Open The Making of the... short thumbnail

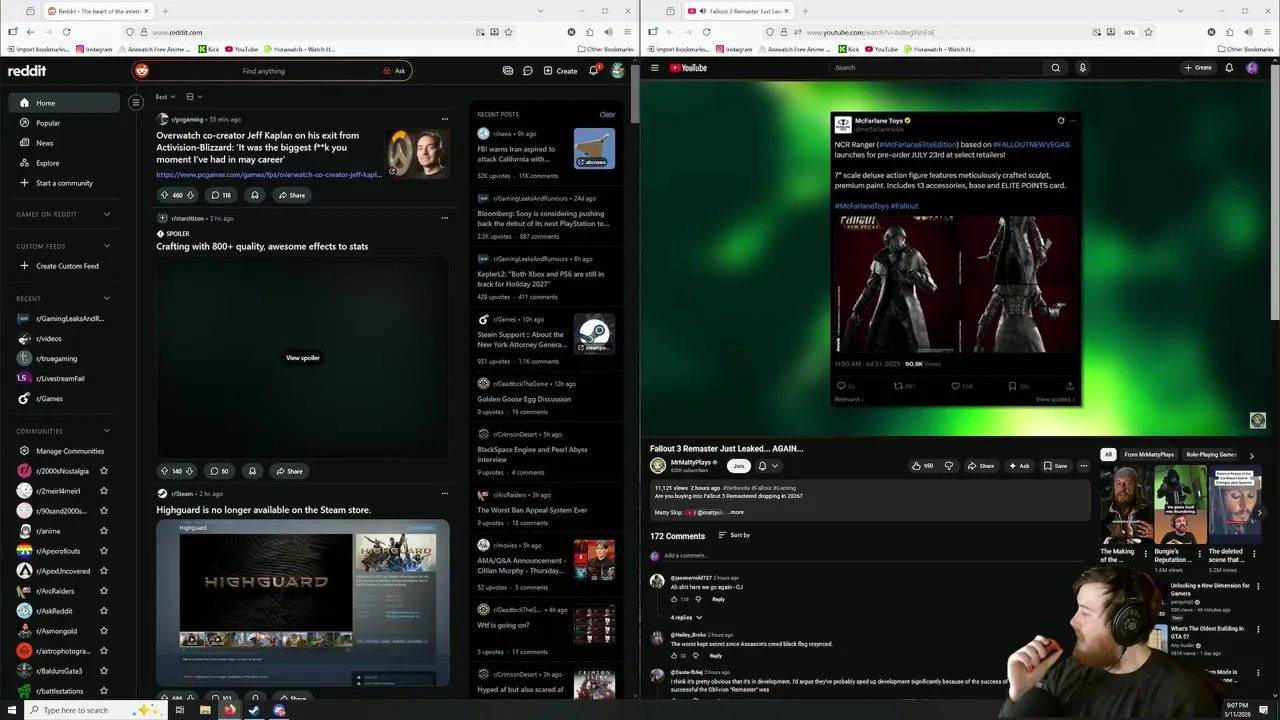pos(1125,503)
